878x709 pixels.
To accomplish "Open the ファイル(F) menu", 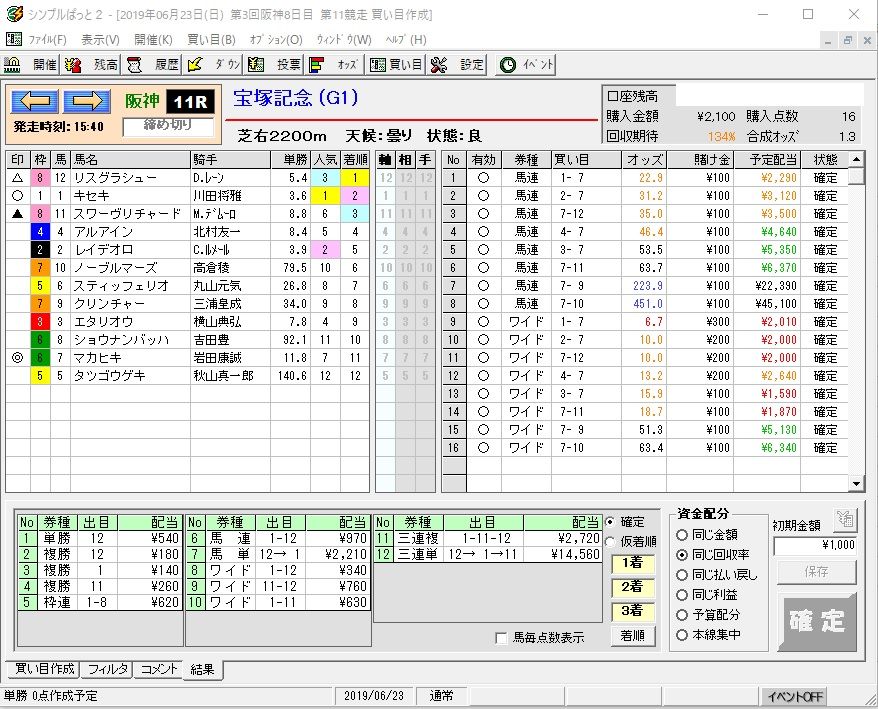I will [48, 40].
